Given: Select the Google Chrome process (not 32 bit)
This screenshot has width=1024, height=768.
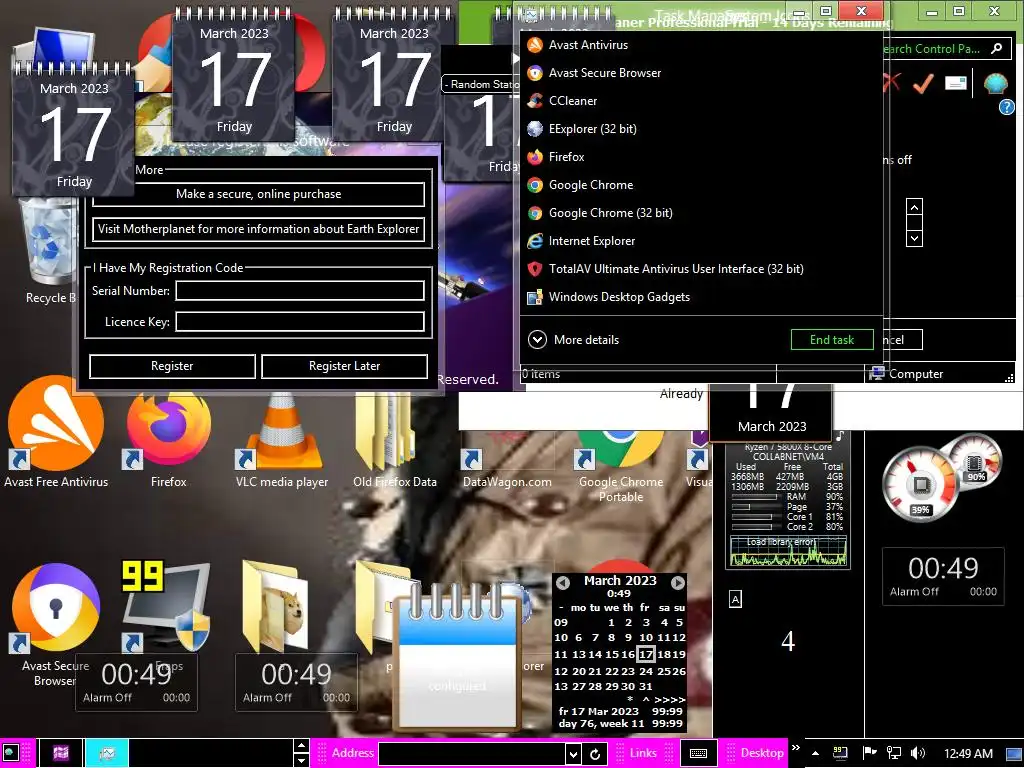Looking at the screenshot, I should click(x=701, y=185).
